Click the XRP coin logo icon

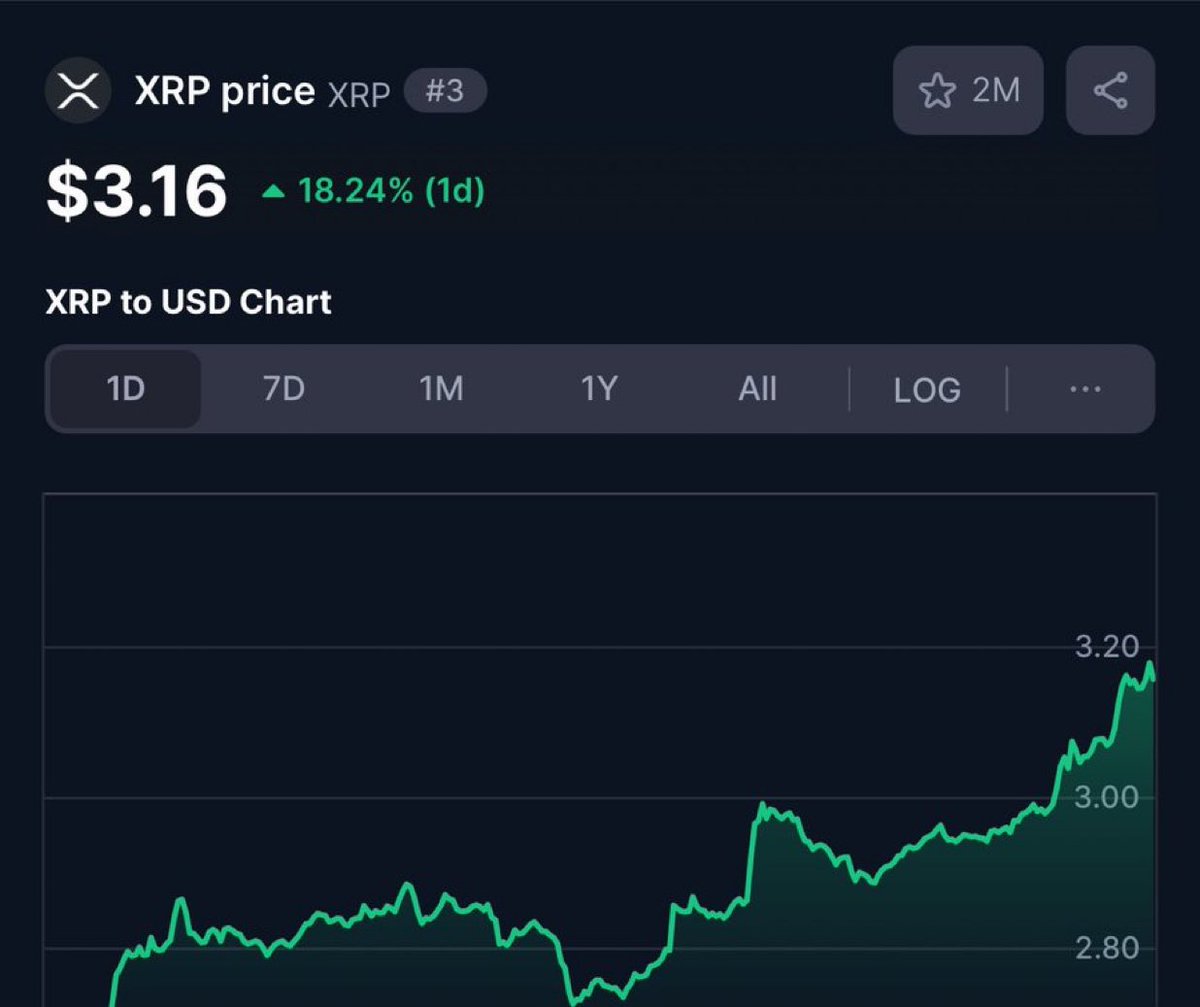(x=78, y=91)
